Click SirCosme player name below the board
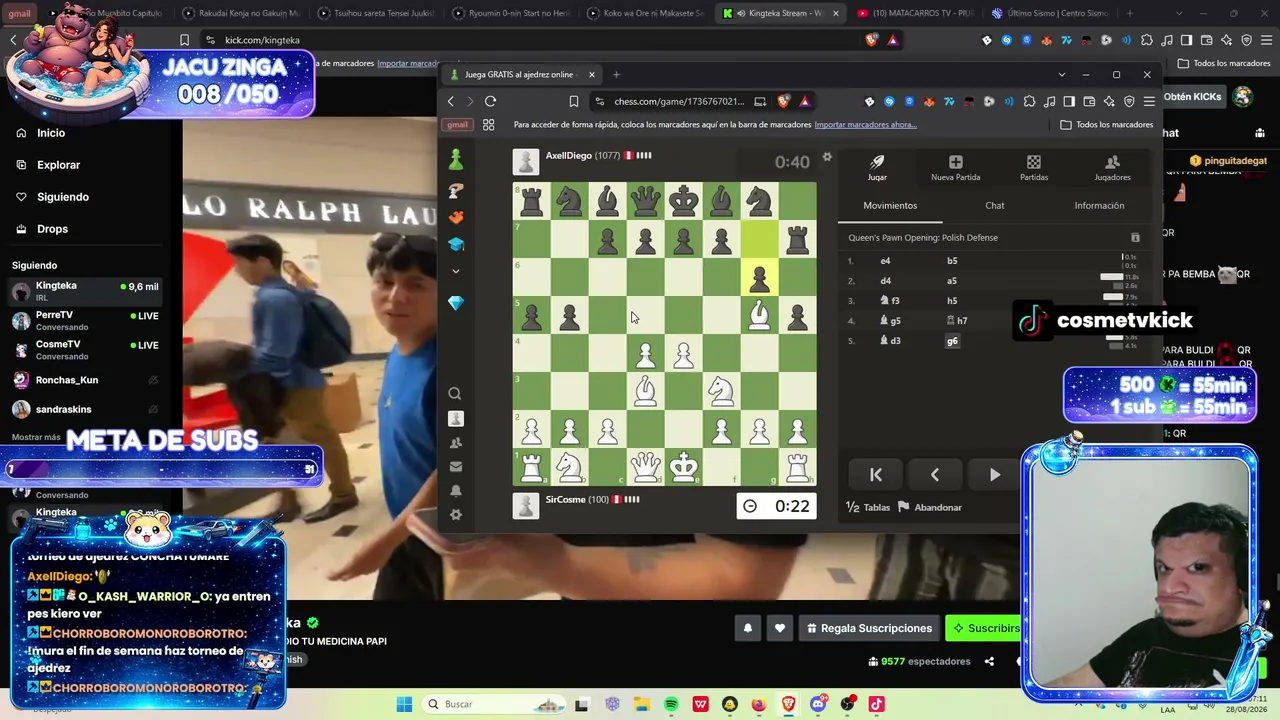Screen dimensions: 1280x720 click(x=565, y=499)
